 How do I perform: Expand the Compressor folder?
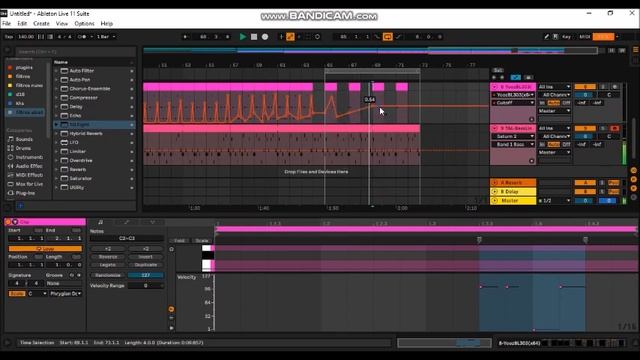[x=56, y=98]
